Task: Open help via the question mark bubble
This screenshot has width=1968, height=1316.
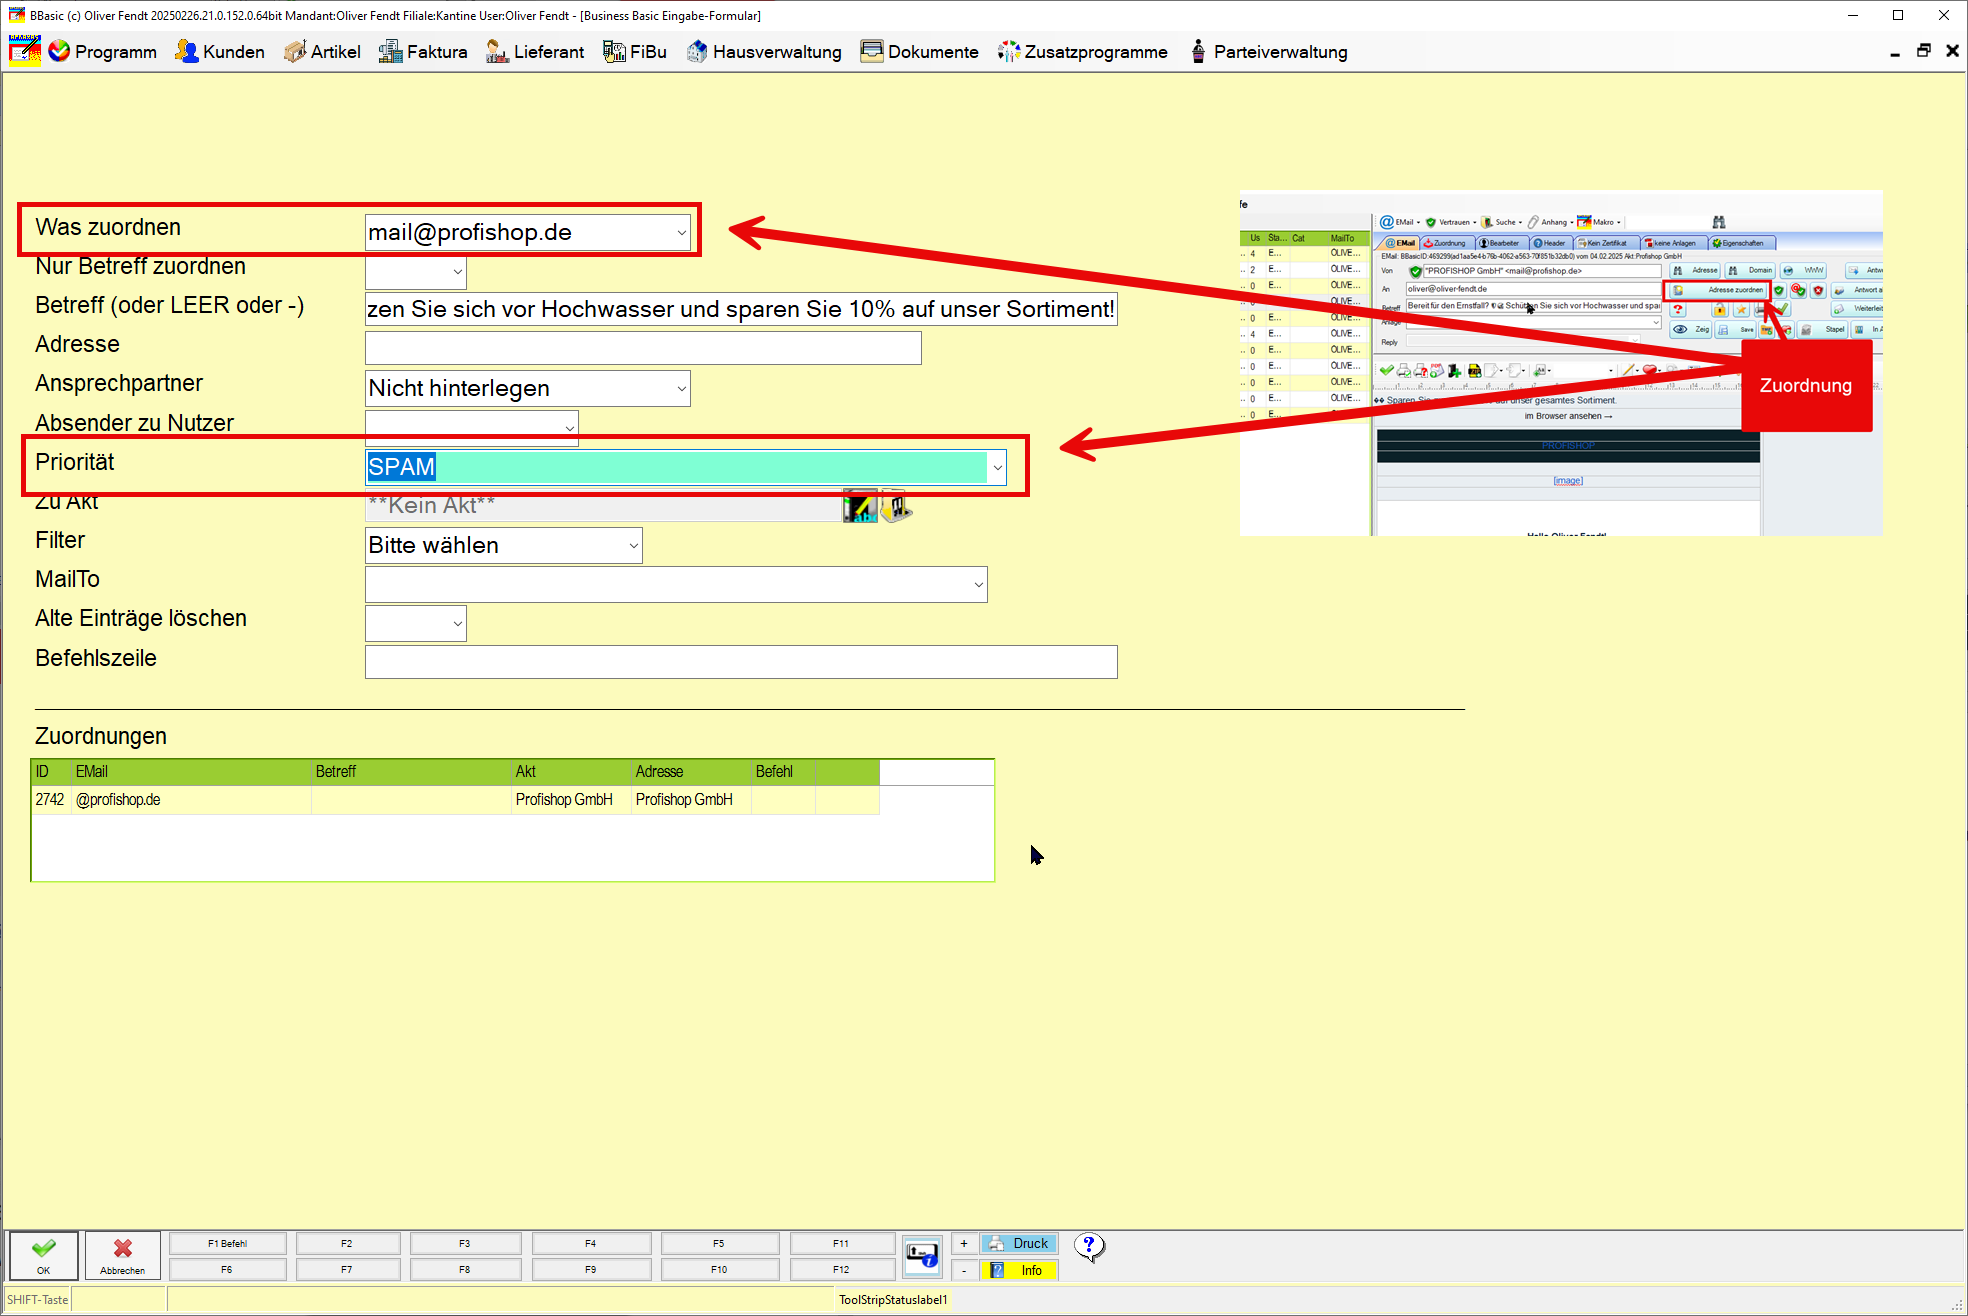Action: pyautogui.click(x=1089, y=1248)
